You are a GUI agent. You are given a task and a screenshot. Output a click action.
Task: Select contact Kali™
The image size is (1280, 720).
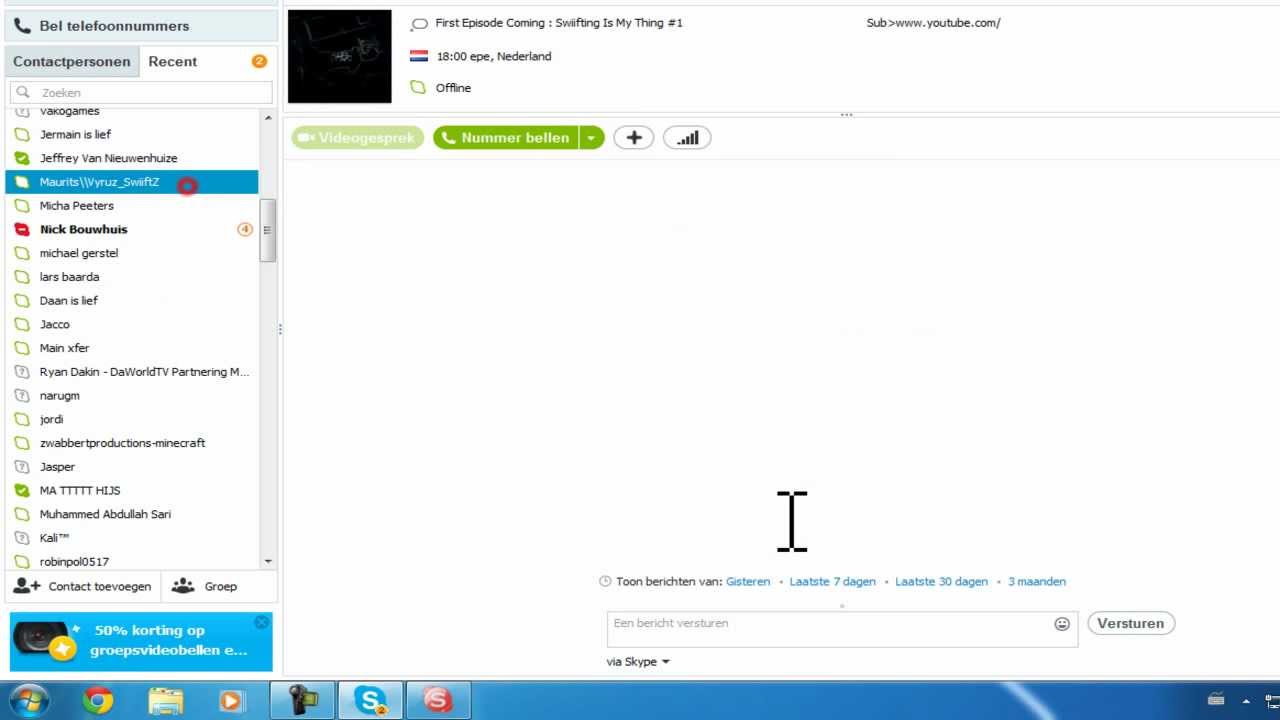tap(132, 538)
